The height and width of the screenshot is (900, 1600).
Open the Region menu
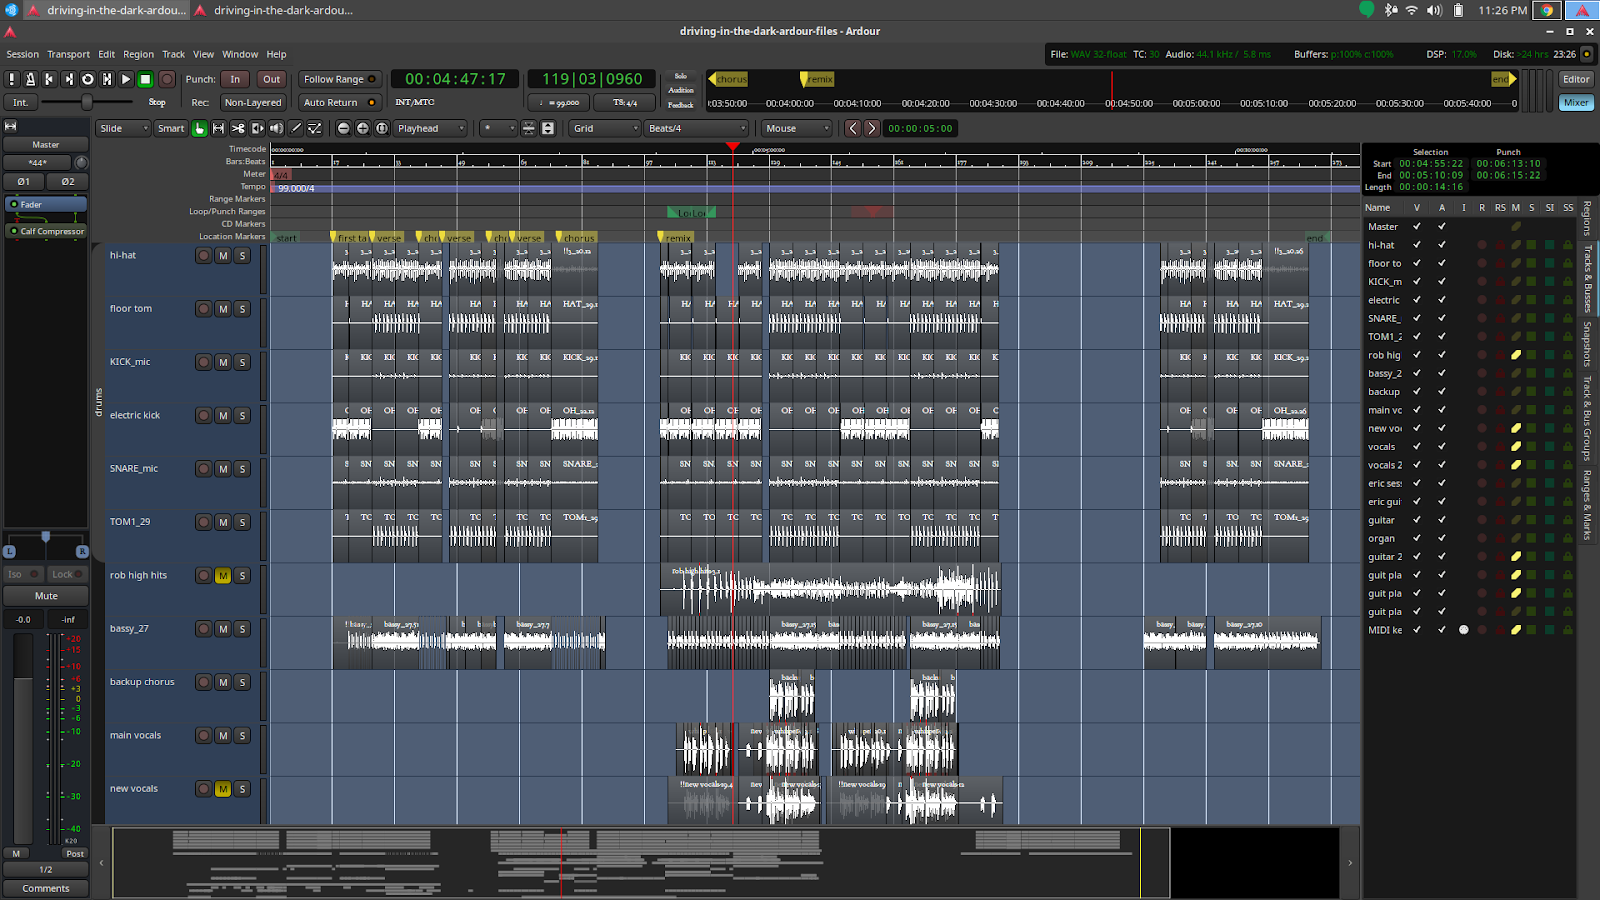(138, 54)
